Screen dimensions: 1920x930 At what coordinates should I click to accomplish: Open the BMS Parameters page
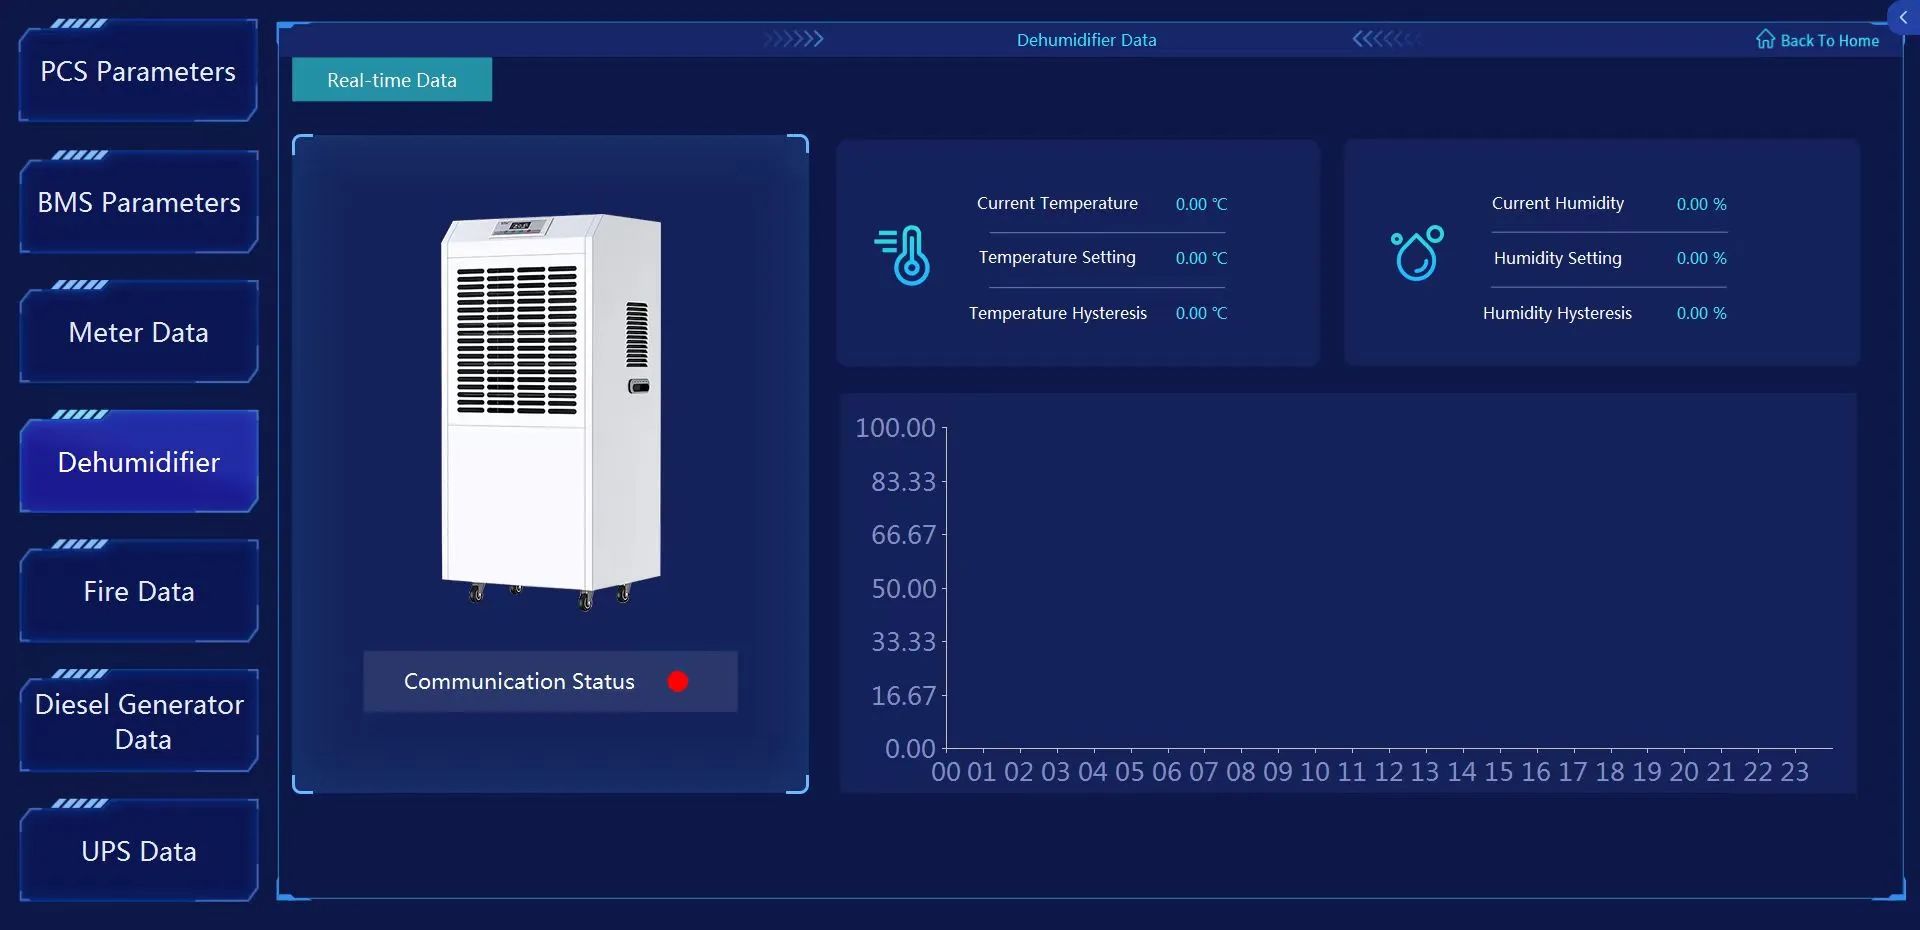pyautogui.click(x=138, y=203)
